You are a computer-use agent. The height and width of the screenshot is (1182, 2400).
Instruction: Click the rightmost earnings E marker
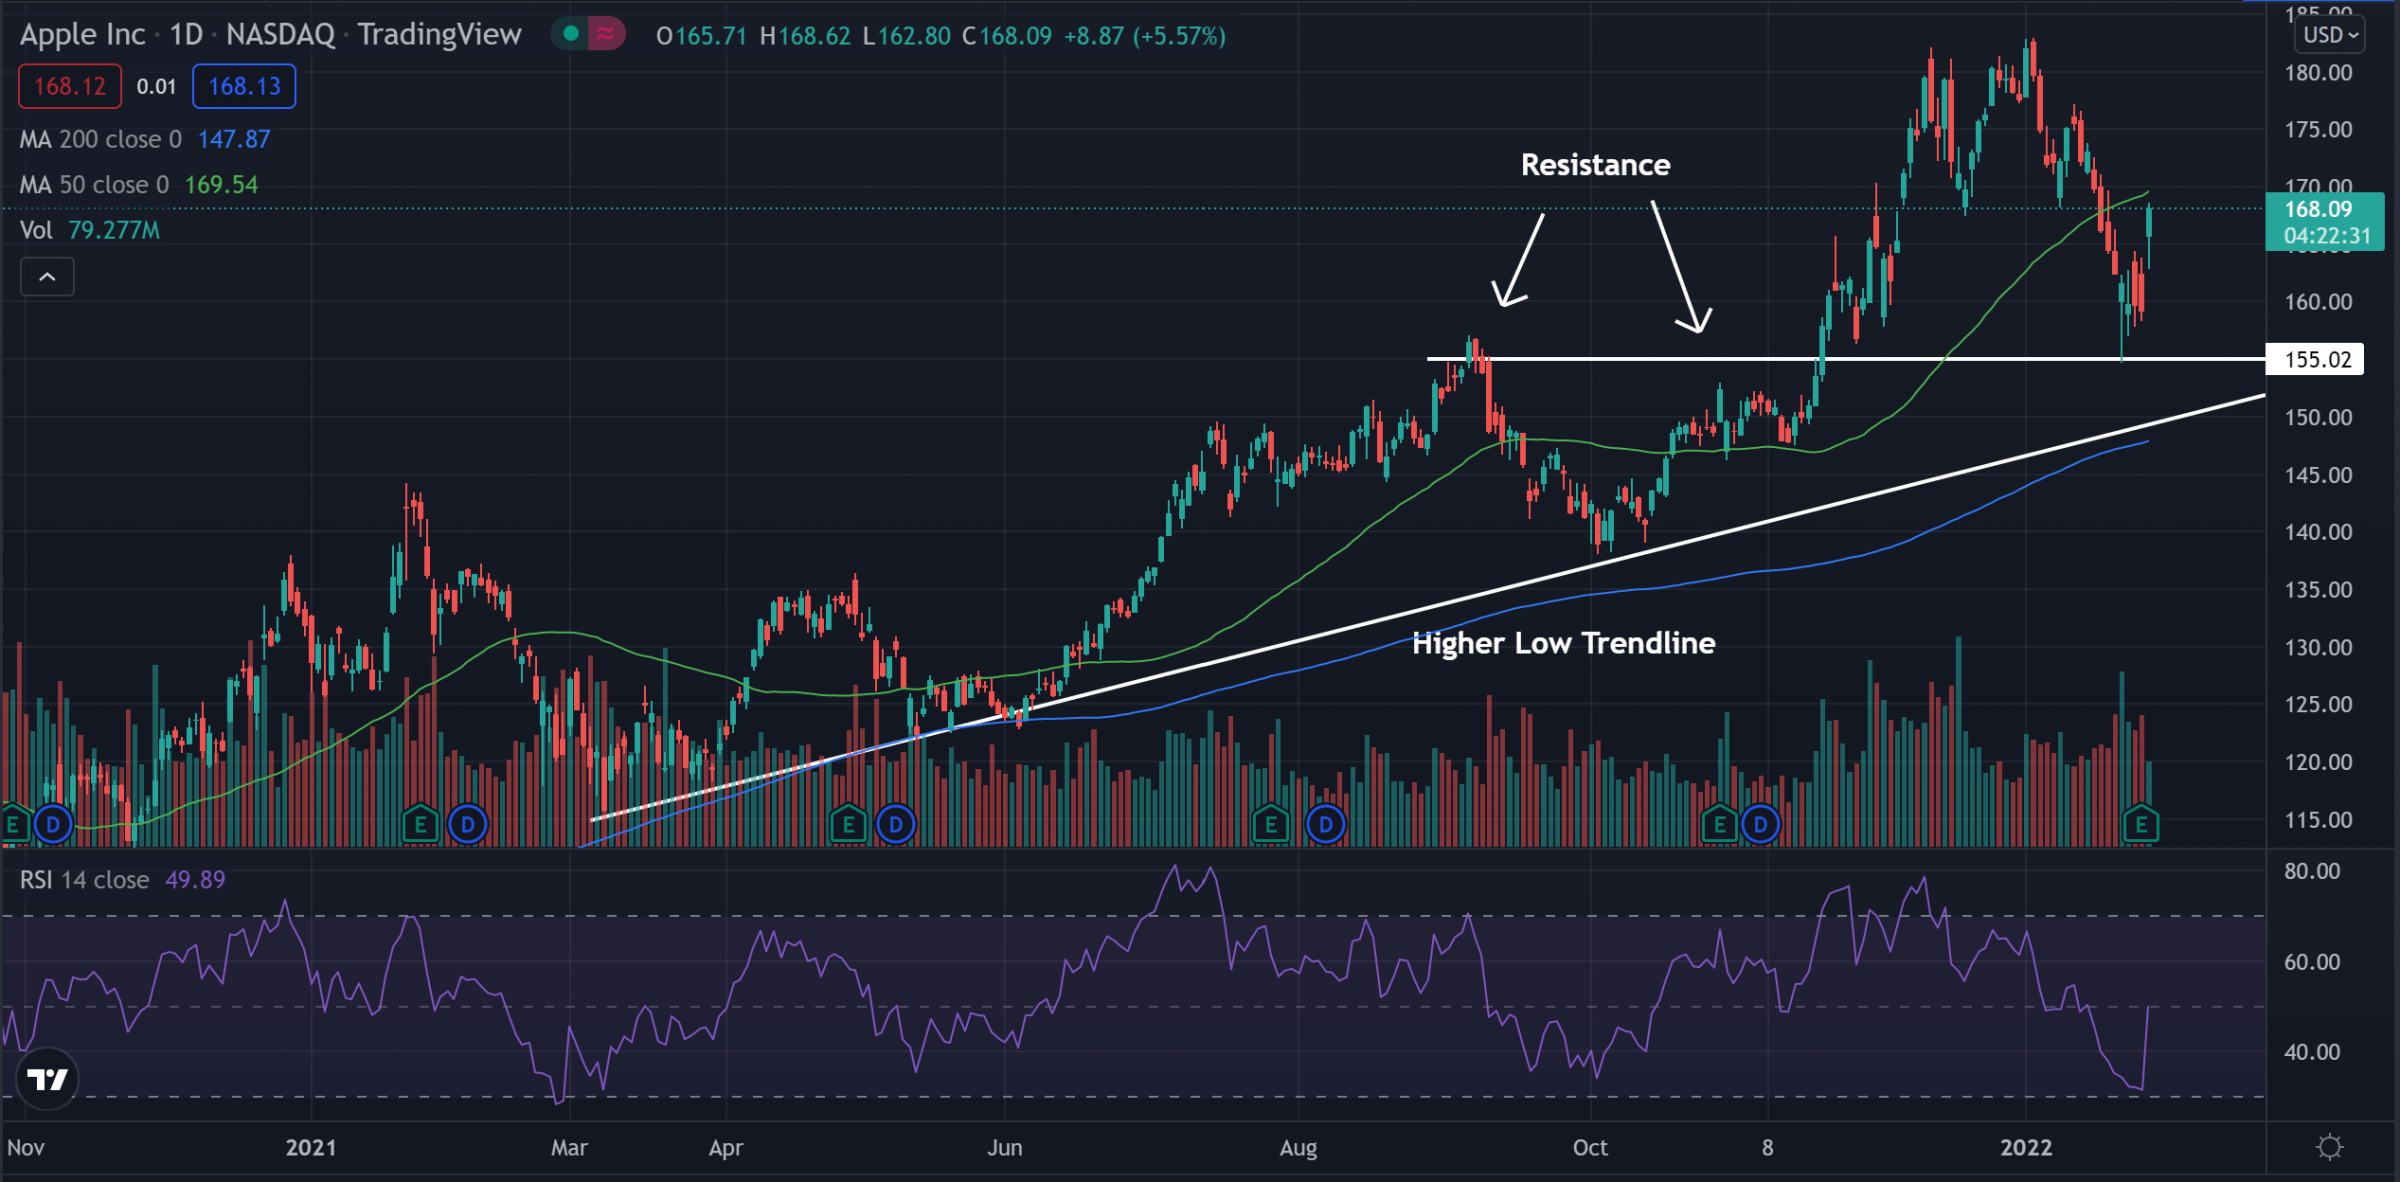(x=2141, y=825)
